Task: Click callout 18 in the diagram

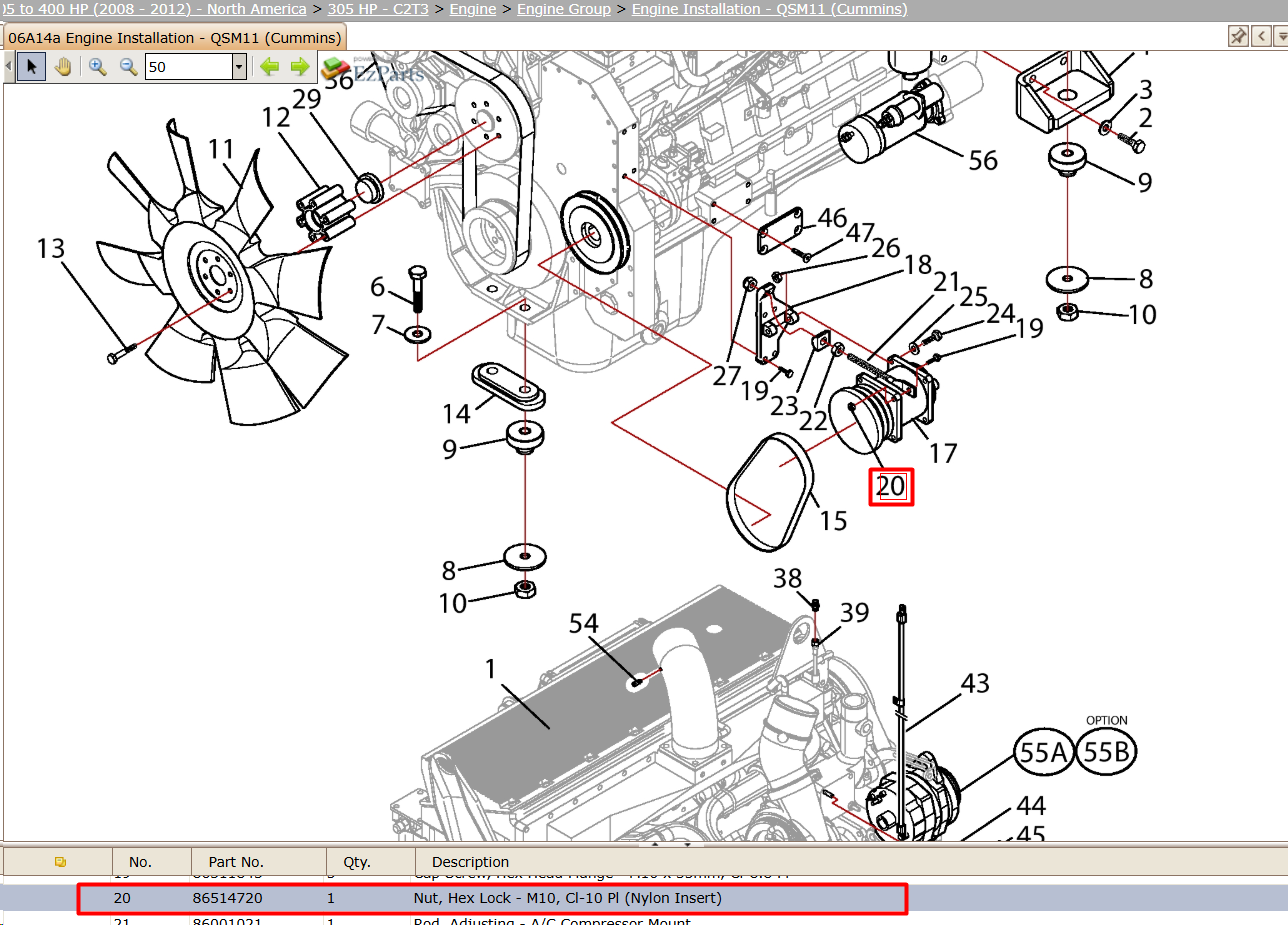Action: (x=918, y=264)
